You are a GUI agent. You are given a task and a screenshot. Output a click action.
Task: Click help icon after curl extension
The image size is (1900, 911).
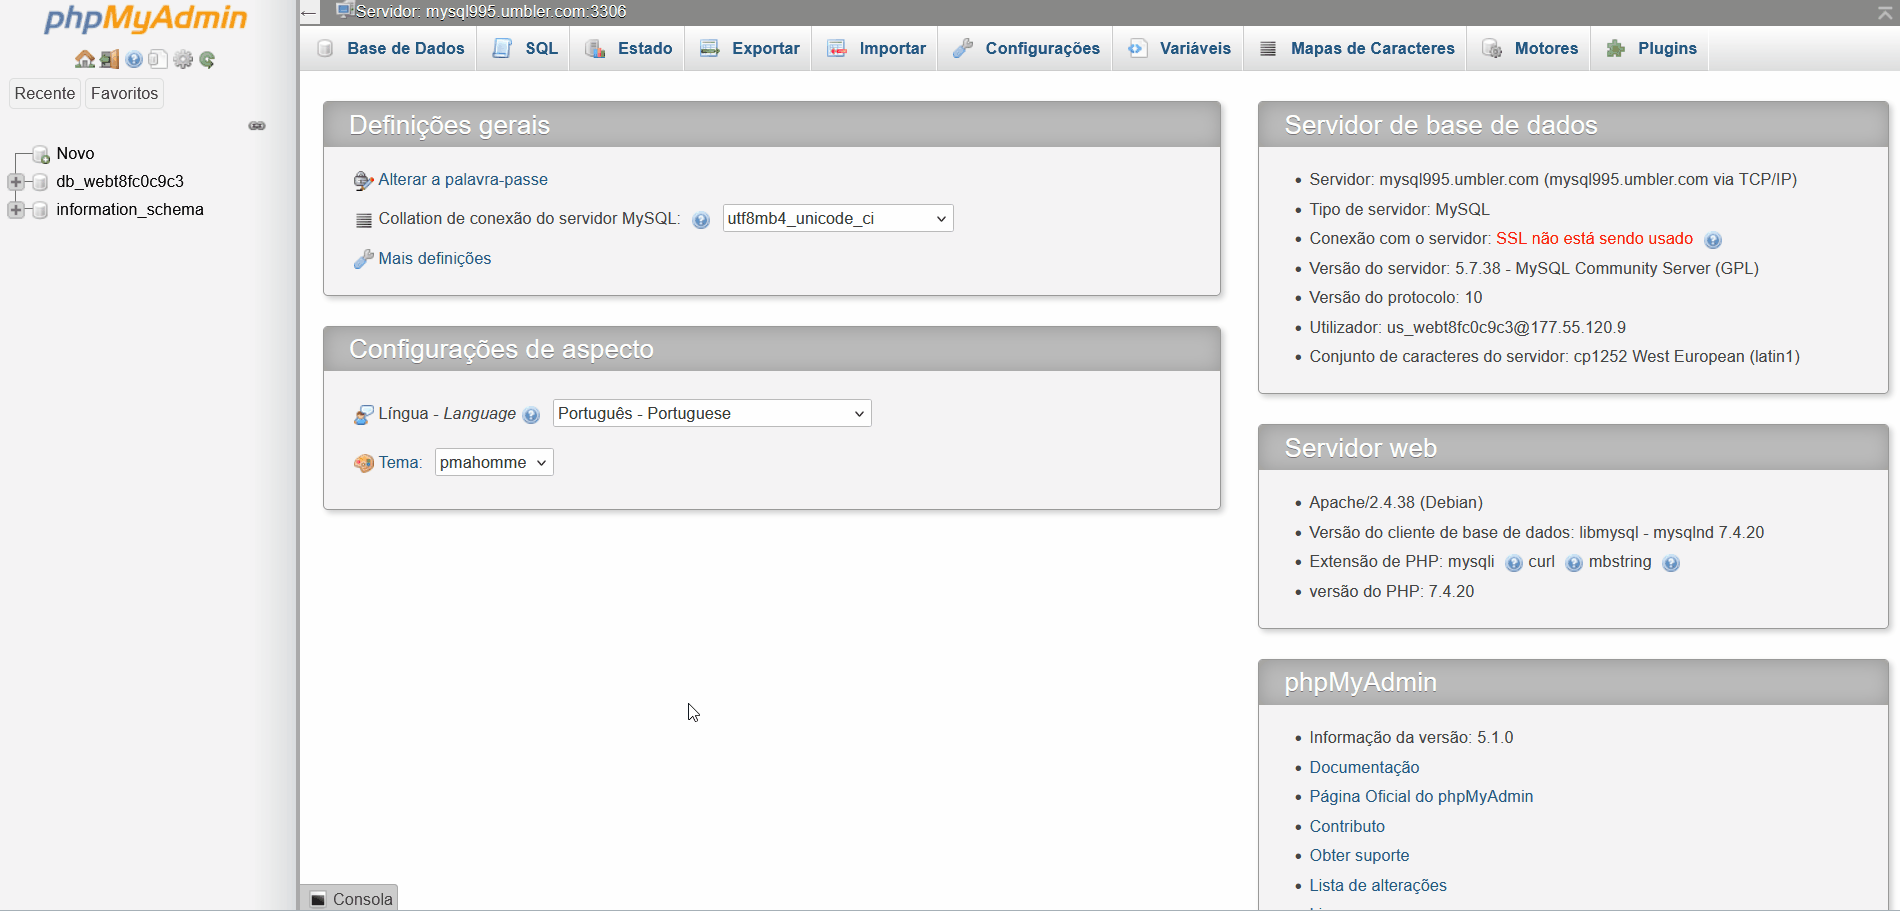click(1574, 563)
